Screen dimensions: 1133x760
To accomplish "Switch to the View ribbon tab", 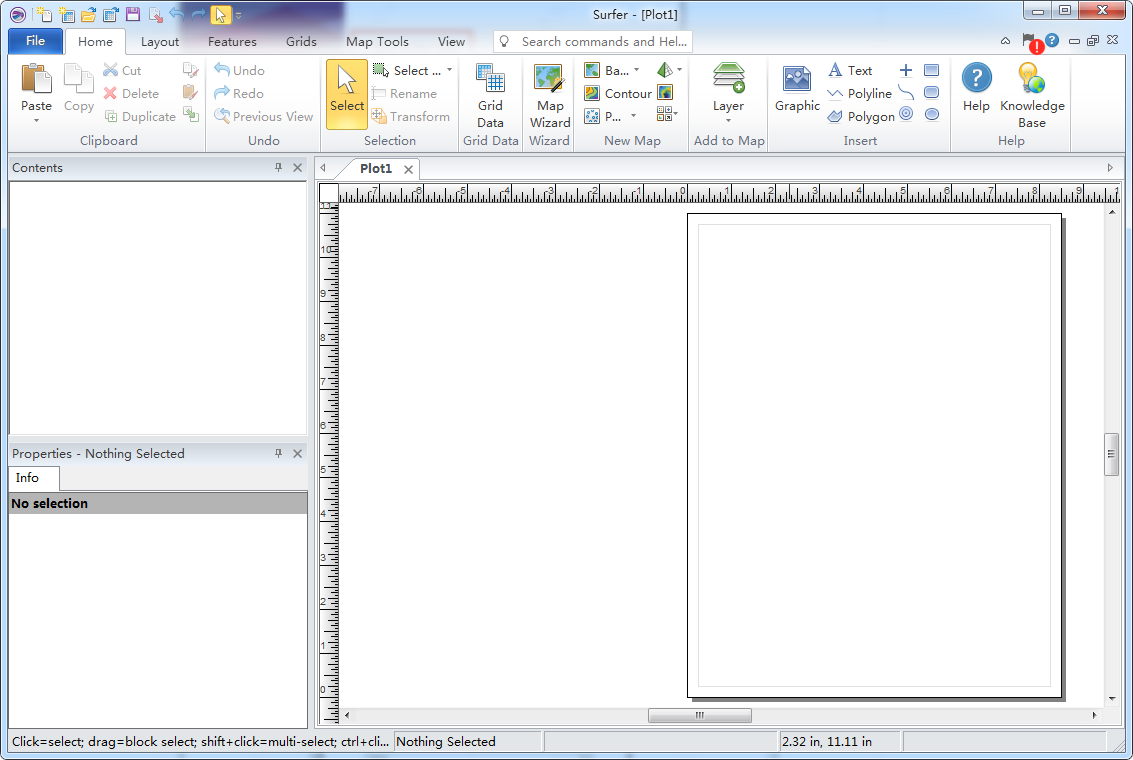I will [x=451, y=42].
